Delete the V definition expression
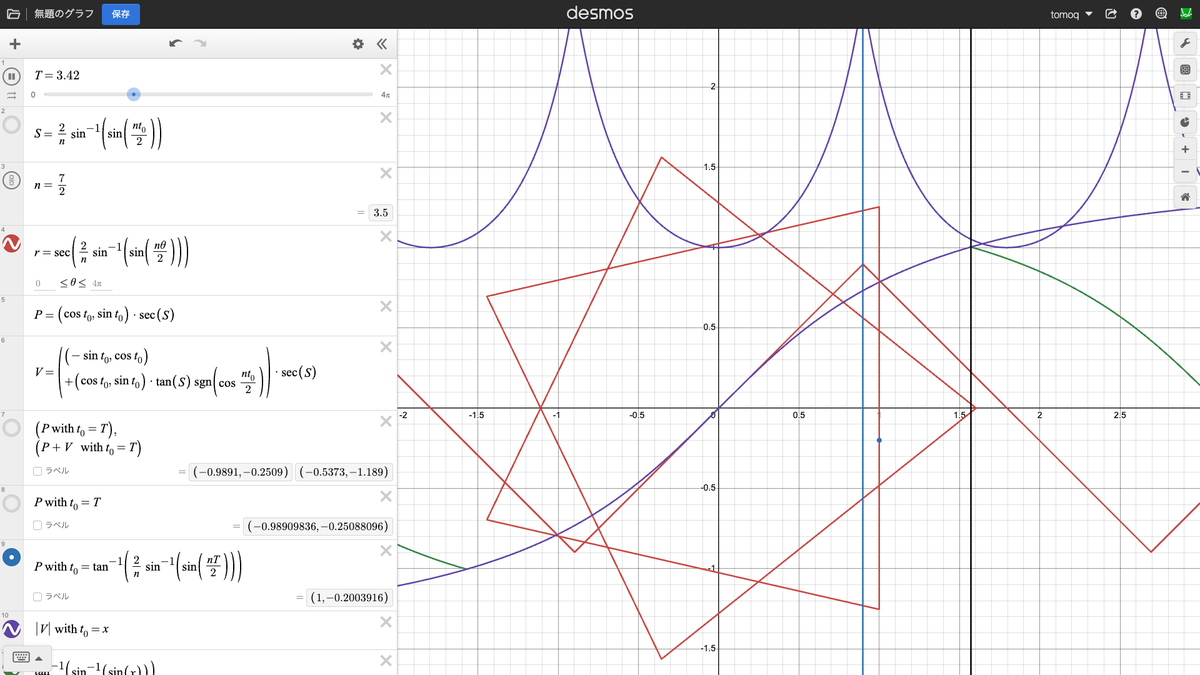The height and width of the screenshot is (675, 1200). (x=385, y=347)
